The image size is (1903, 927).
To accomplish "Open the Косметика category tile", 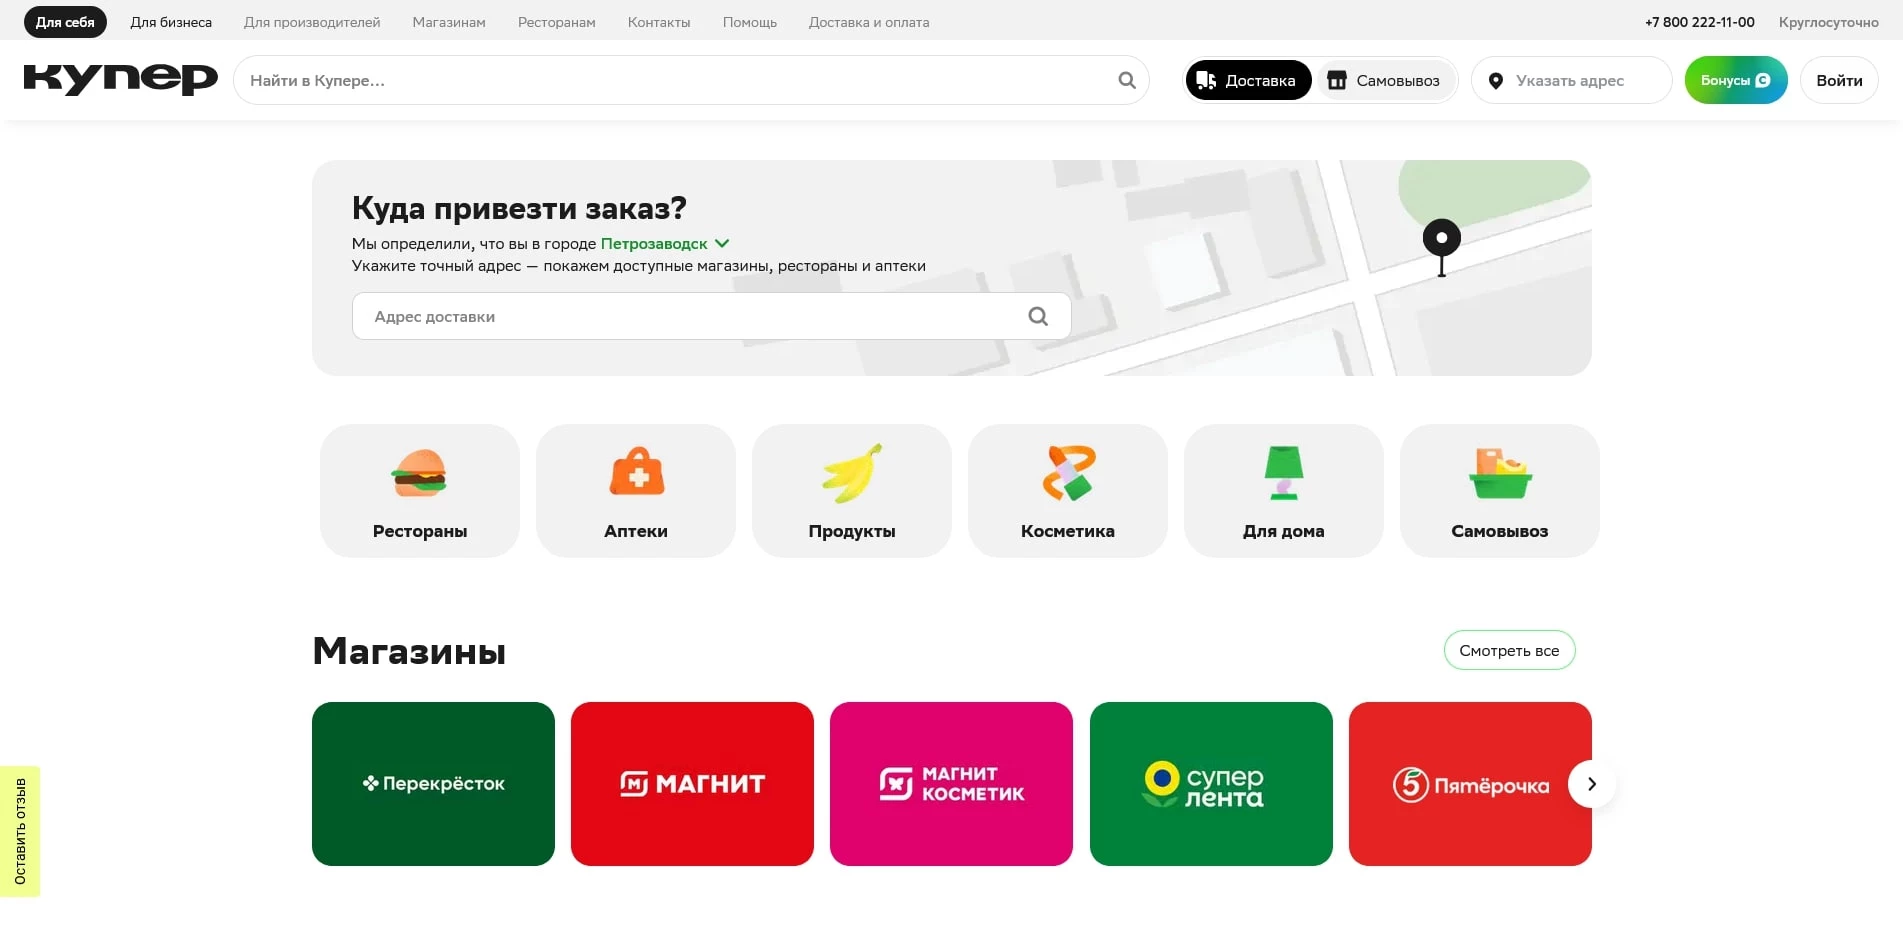I will (x=1068, y=490).
